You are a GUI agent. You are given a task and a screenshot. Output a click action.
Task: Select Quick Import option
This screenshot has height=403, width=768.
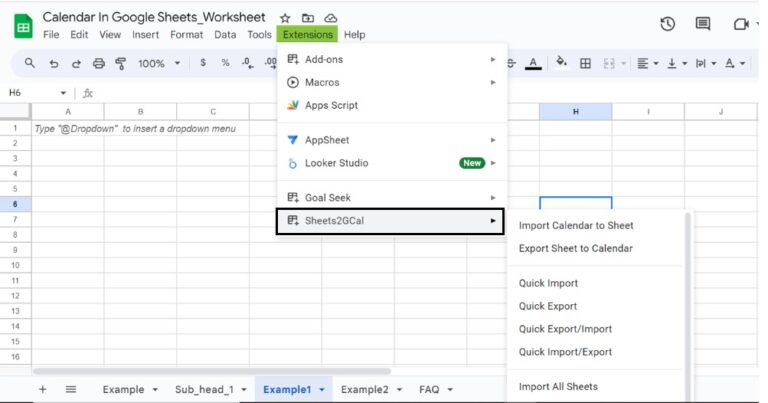(548, 283)
